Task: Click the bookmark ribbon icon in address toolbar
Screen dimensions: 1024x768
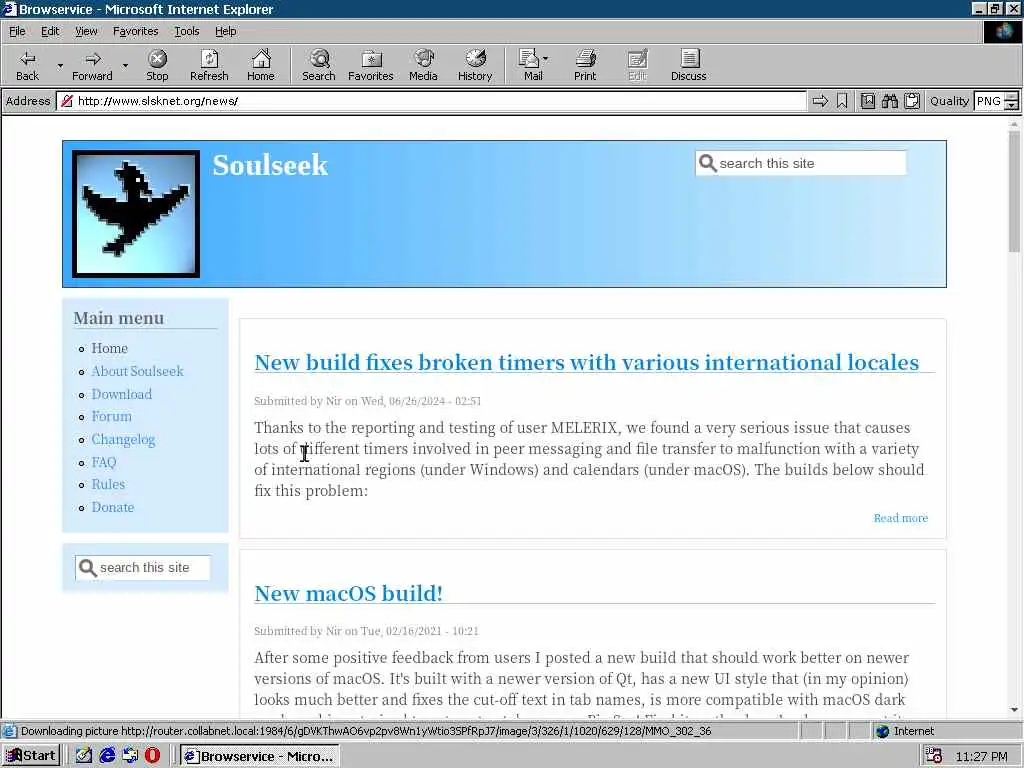Action: [x=842, y=101]
